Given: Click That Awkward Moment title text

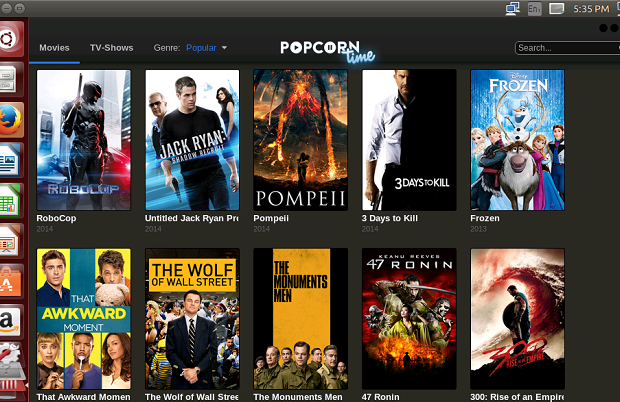Looking at the screenshot, I should tap(83, 397).
